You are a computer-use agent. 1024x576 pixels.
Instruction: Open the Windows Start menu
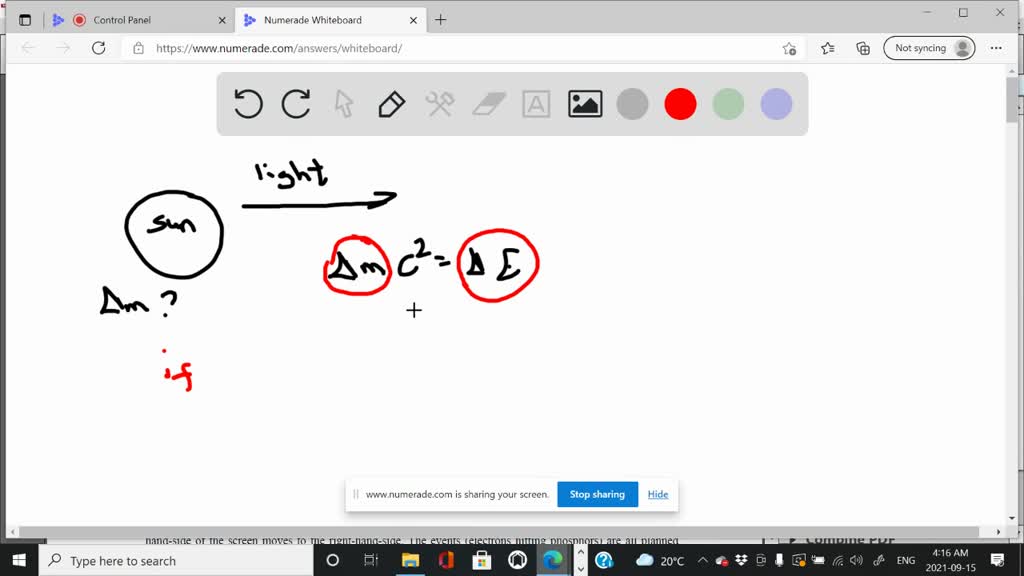[19, 560]
